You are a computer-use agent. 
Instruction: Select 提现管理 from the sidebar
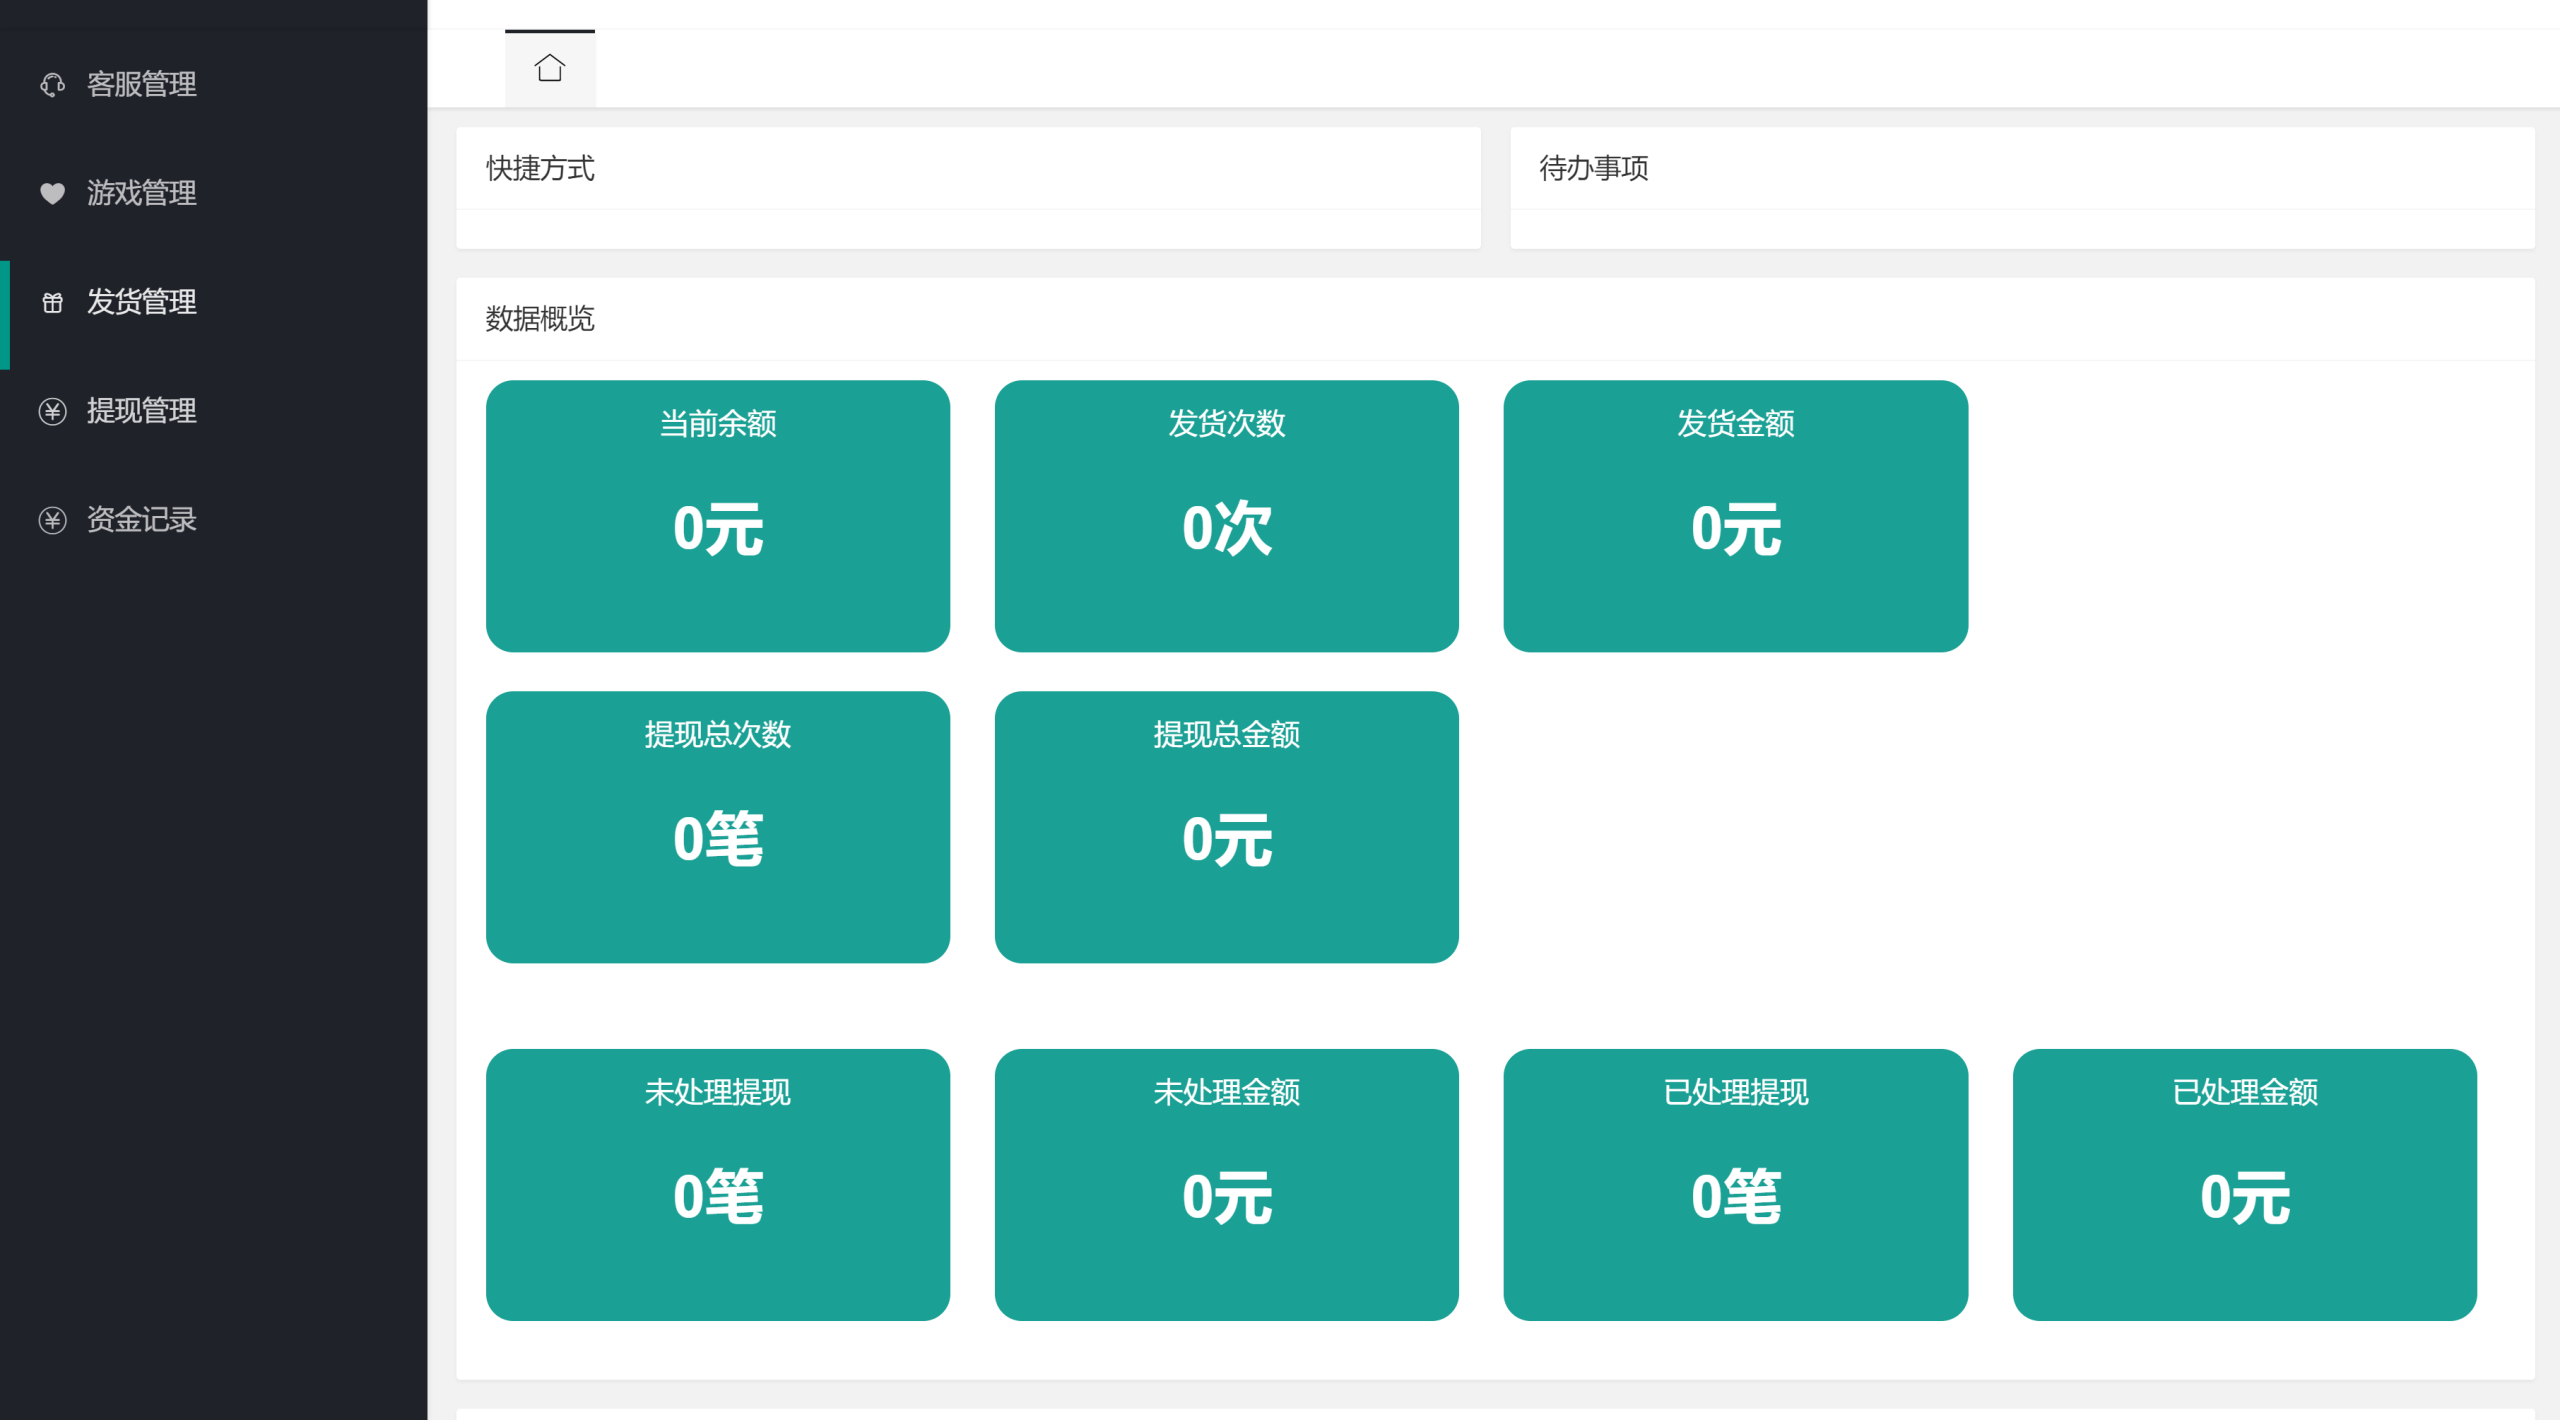141,411
